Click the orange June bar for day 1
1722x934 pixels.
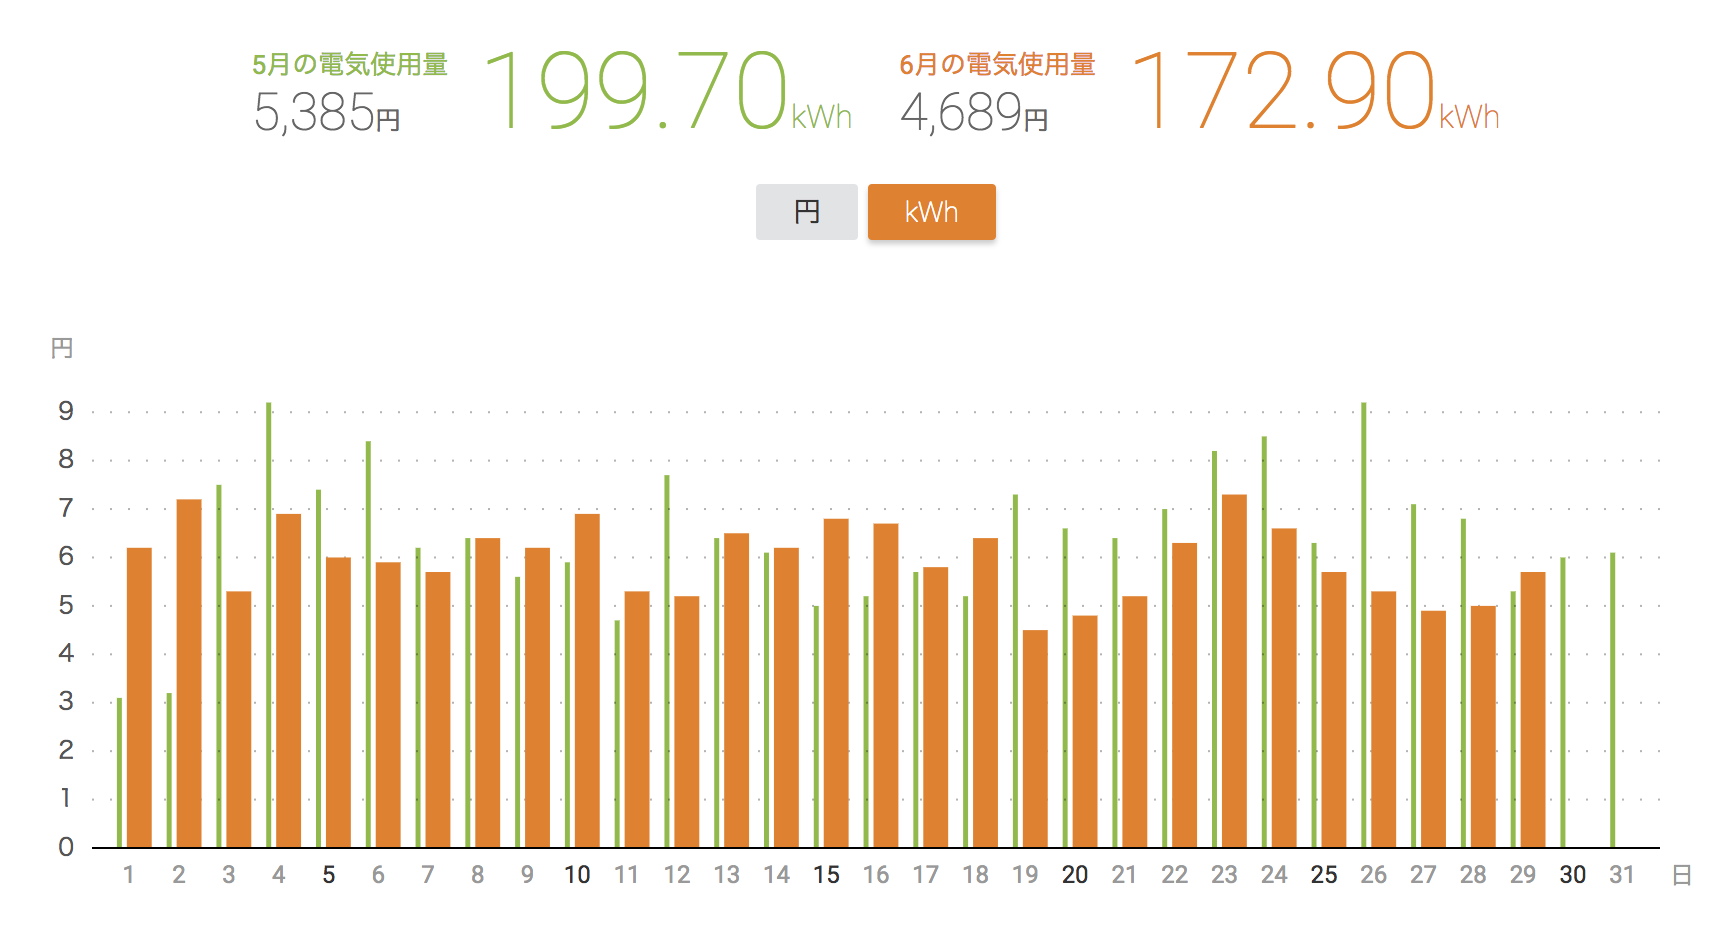tap(139, 698)
